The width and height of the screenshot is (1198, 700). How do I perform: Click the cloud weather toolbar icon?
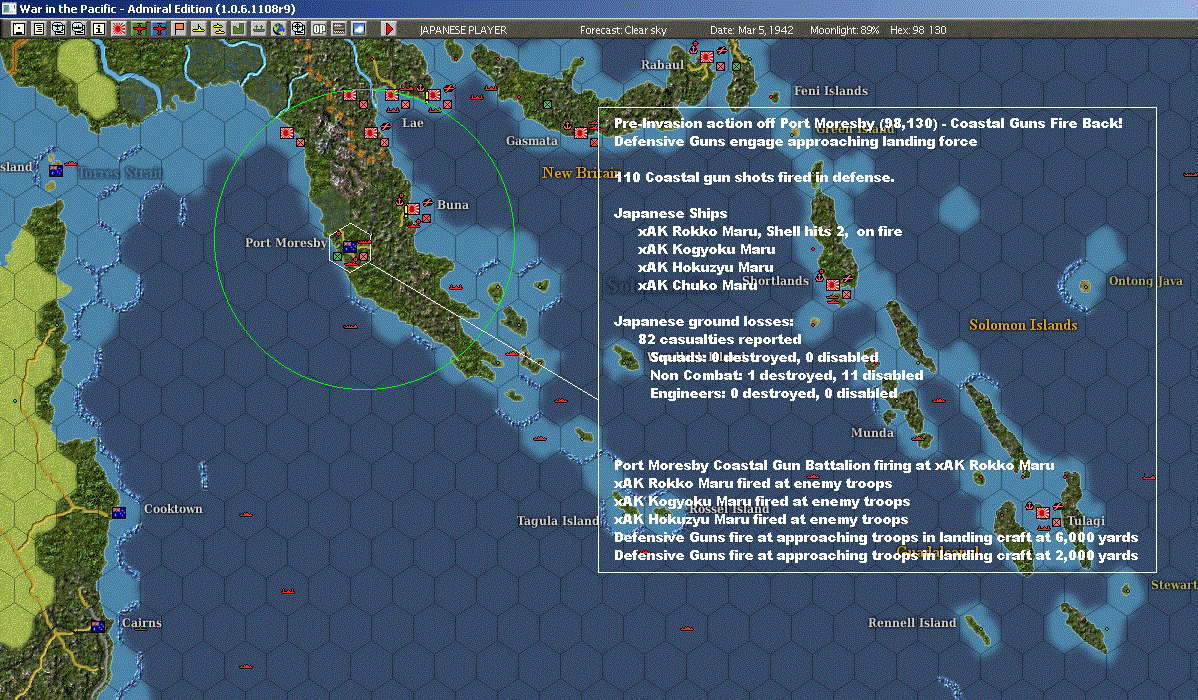point(358,29)
